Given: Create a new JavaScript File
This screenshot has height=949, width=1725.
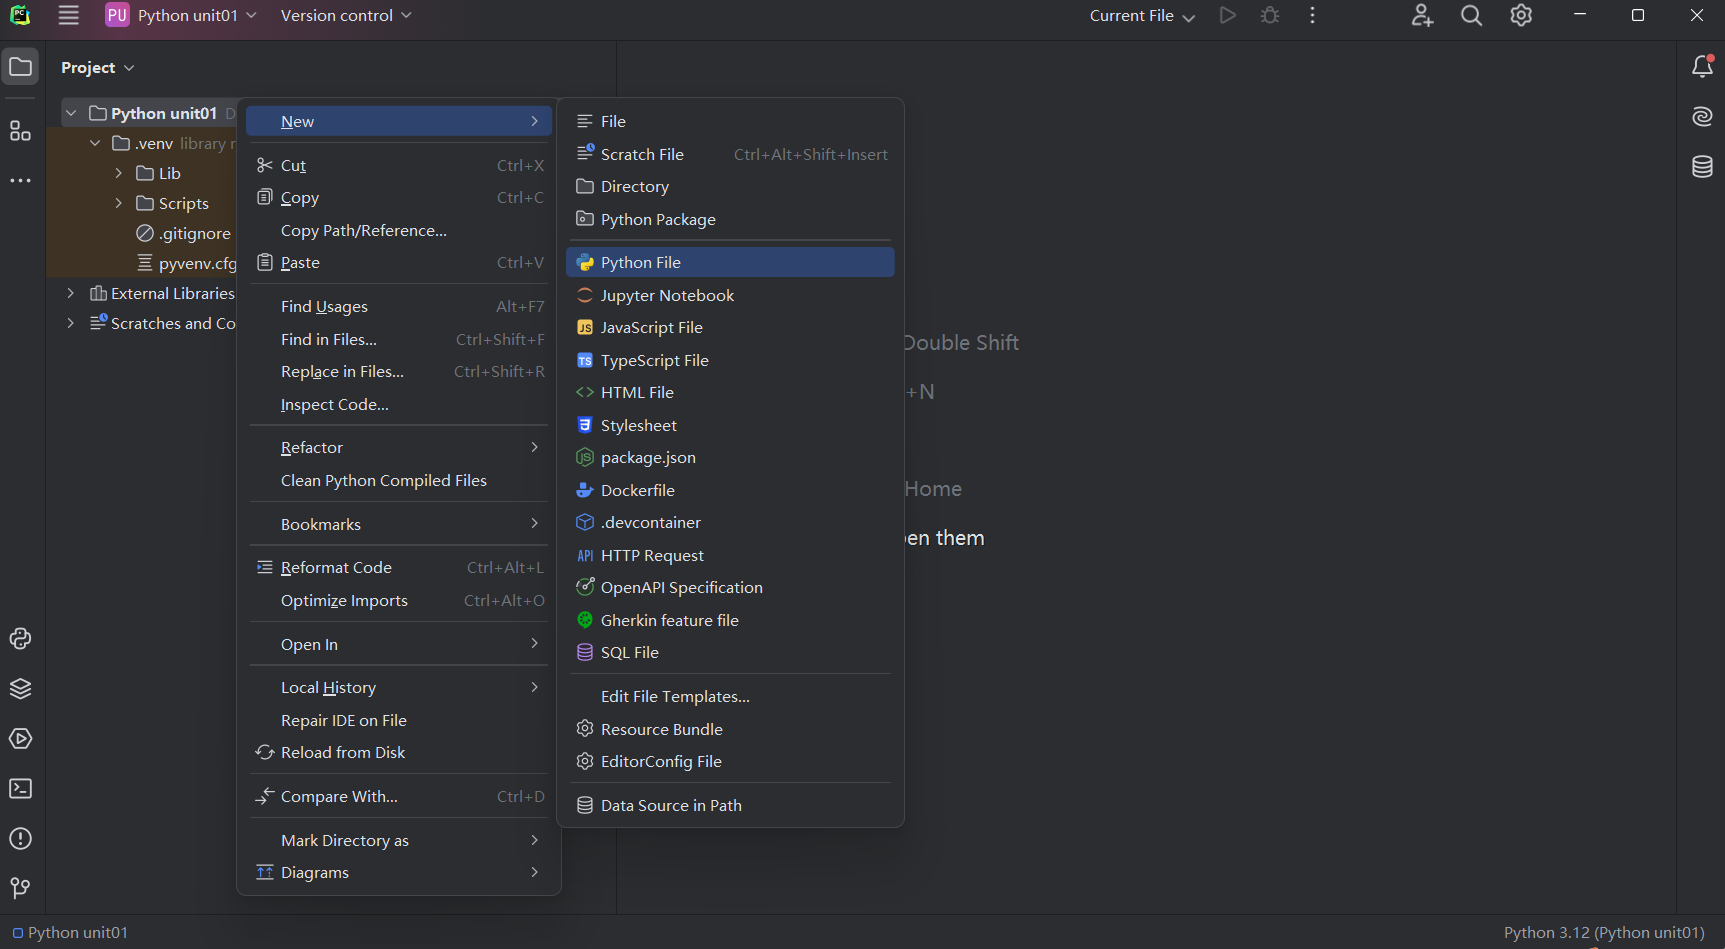Looking at the screenshot, I should pos(730,328).
